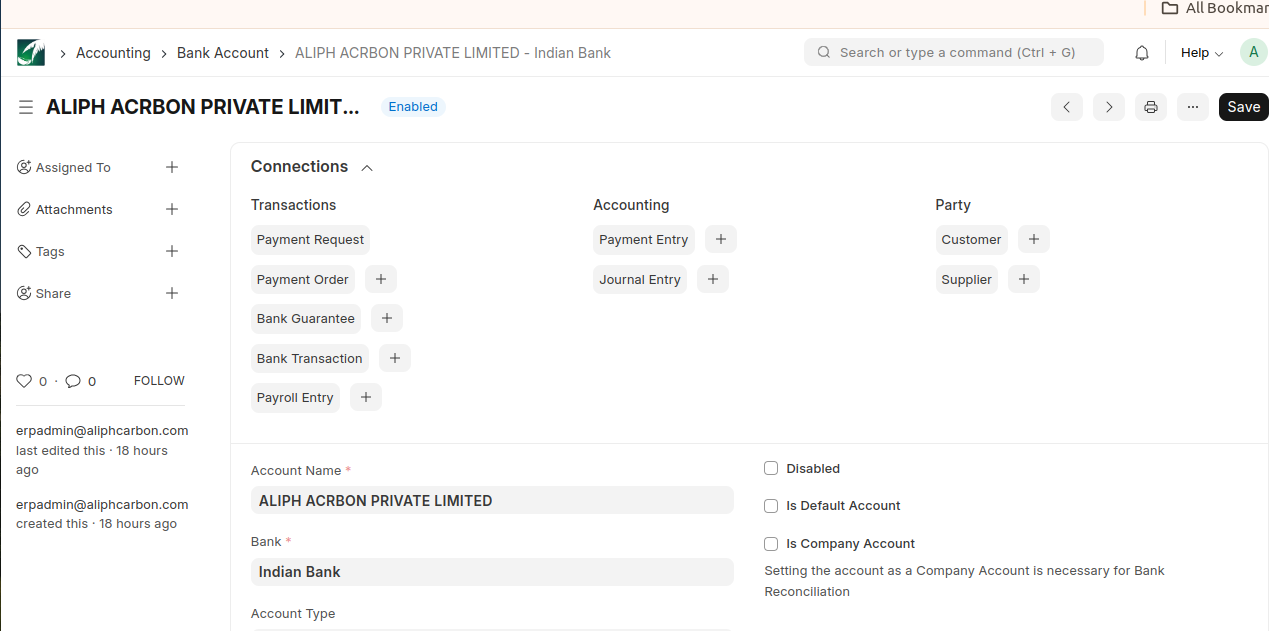The height and width of the screenshot is (631, 1269).
Task: Save the bank account
Action: [x=1243, y=107]
